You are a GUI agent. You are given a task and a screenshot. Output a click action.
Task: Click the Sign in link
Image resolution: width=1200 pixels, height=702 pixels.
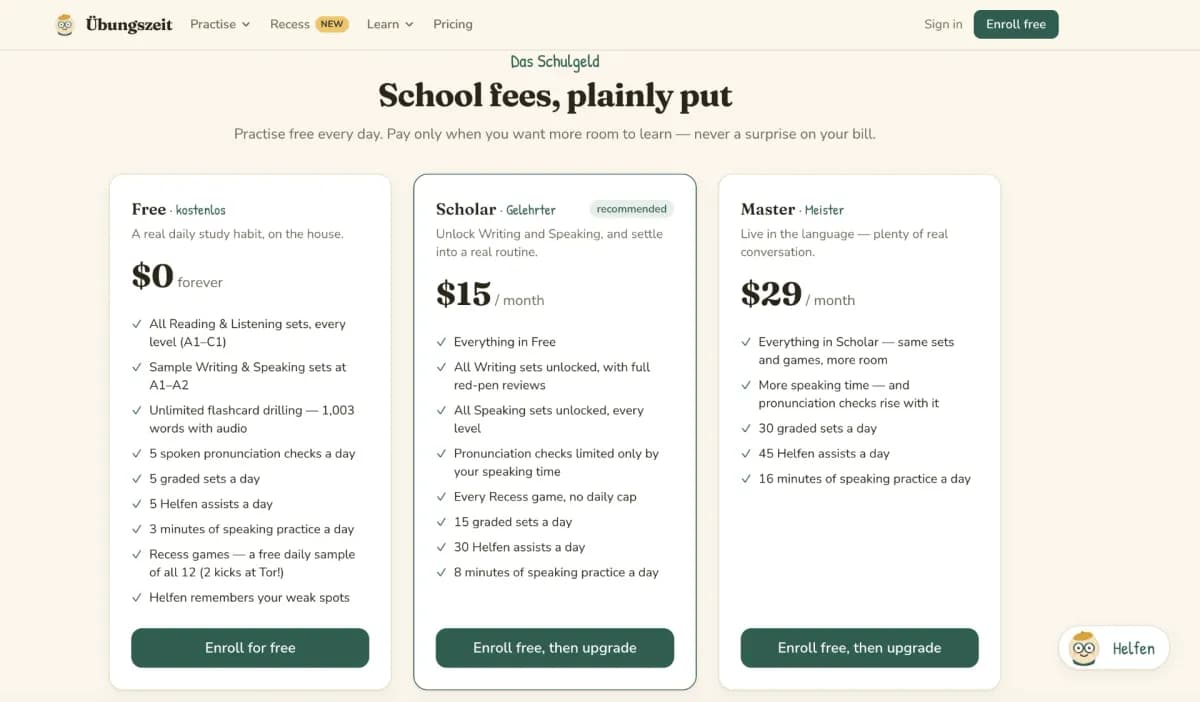943,24
